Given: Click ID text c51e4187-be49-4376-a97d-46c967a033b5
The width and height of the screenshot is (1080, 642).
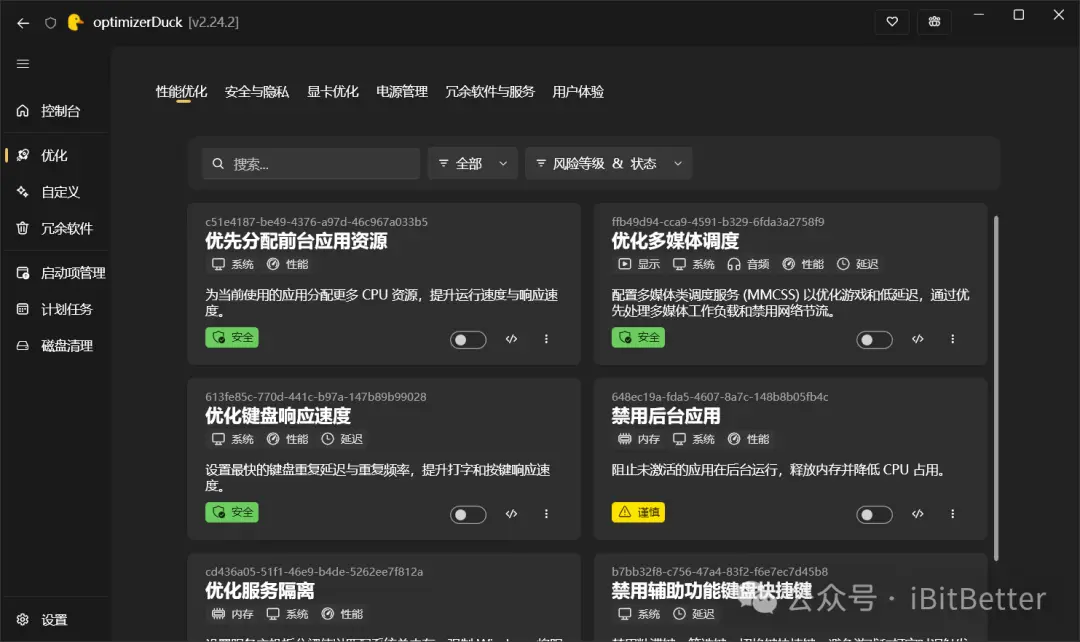Looking at the screenshot, I should pyautogui.click(x=316, y=222).
